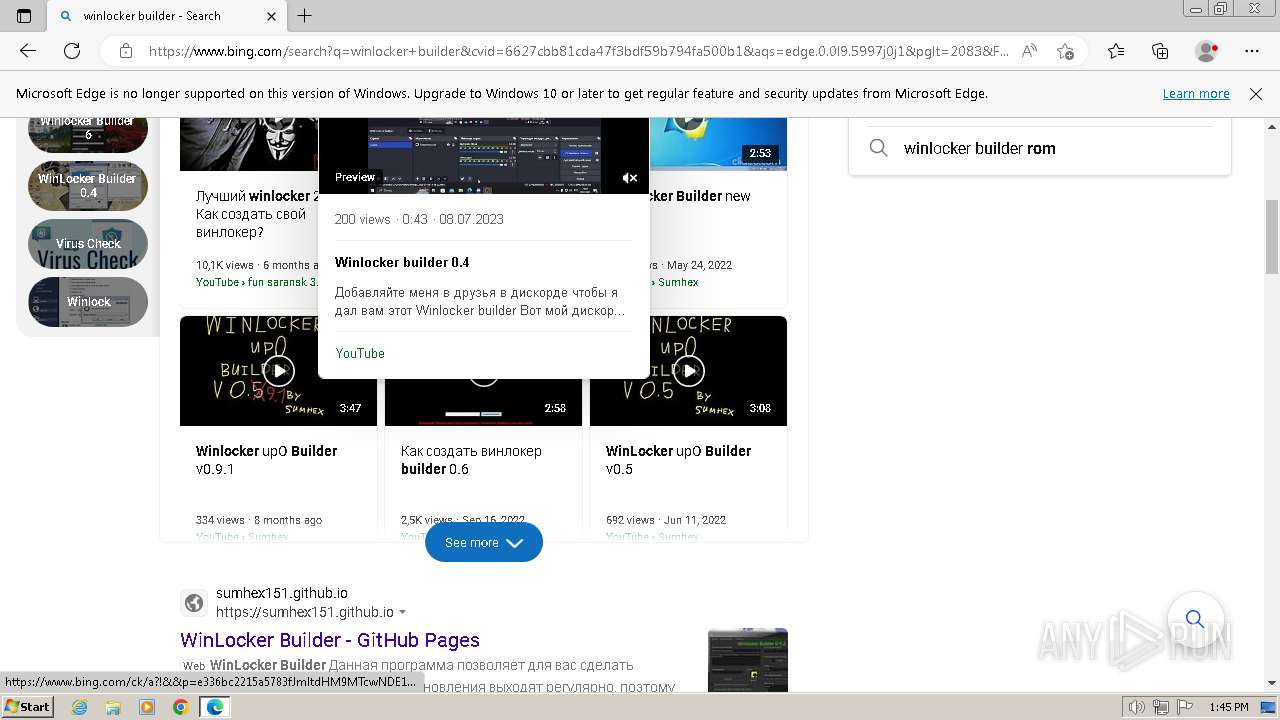Select the Virus Check chip
Image resolution: width=1280 pixels, height=720 pixels.
[x=88, y=244]
